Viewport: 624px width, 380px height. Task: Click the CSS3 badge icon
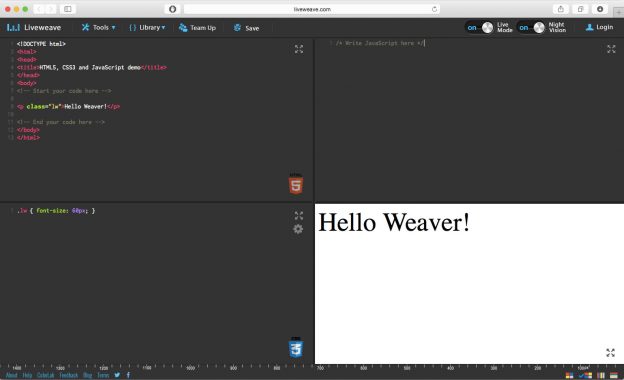(296, 347)
